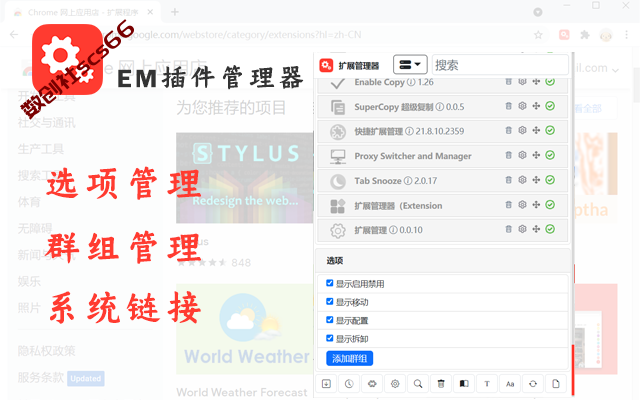This screenshot has width=640, height=400.
Task: Click move icon on Tab Snooze row
Action: click(536, 180)
